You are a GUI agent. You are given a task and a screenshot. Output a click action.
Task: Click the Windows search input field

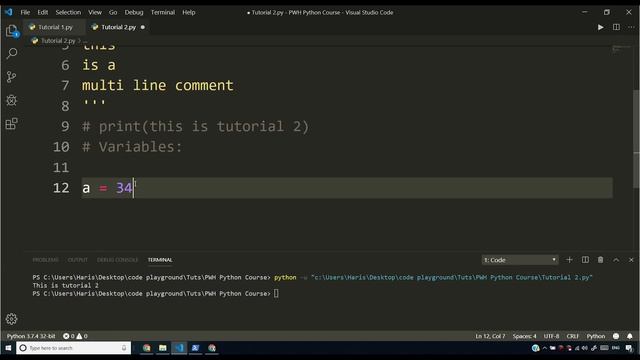coord(73,348)
